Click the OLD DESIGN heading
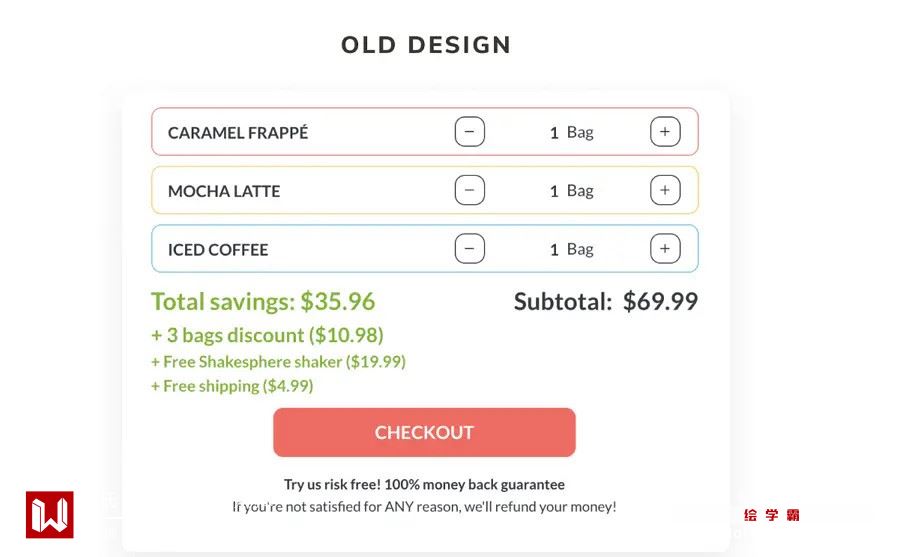 426,45
